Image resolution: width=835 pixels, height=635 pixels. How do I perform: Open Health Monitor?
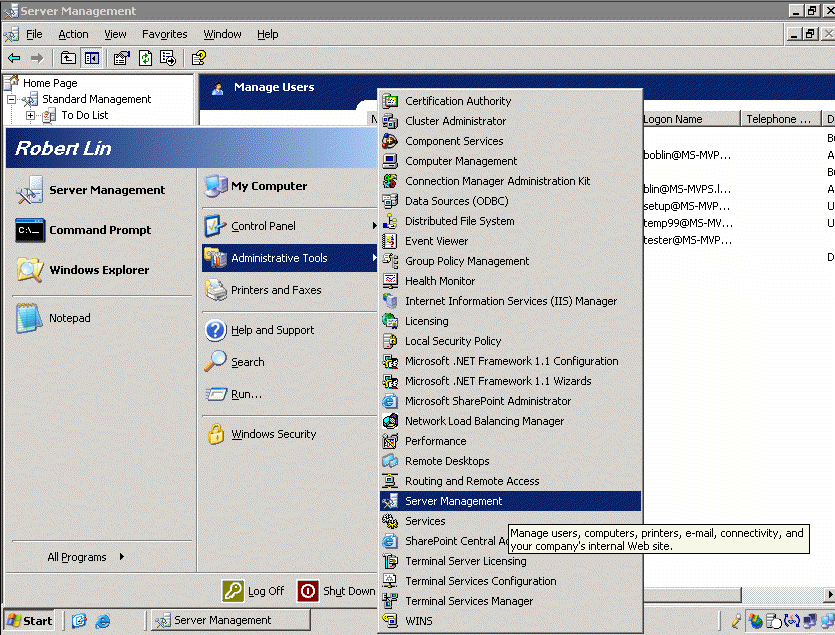pos(510,281)
